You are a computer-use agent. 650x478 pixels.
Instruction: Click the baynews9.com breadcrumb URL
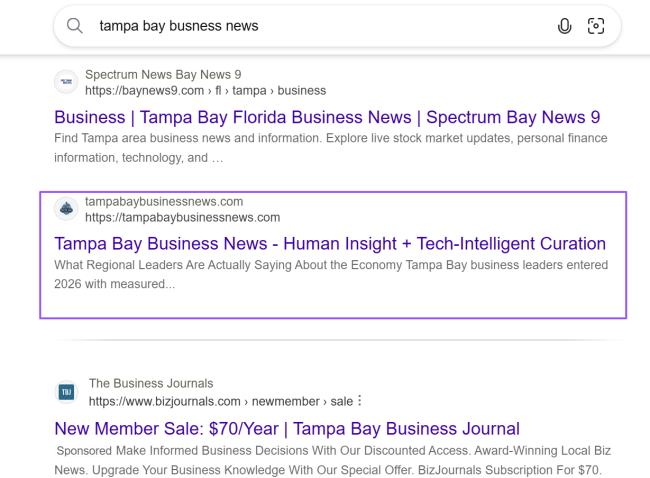(206, 90)
